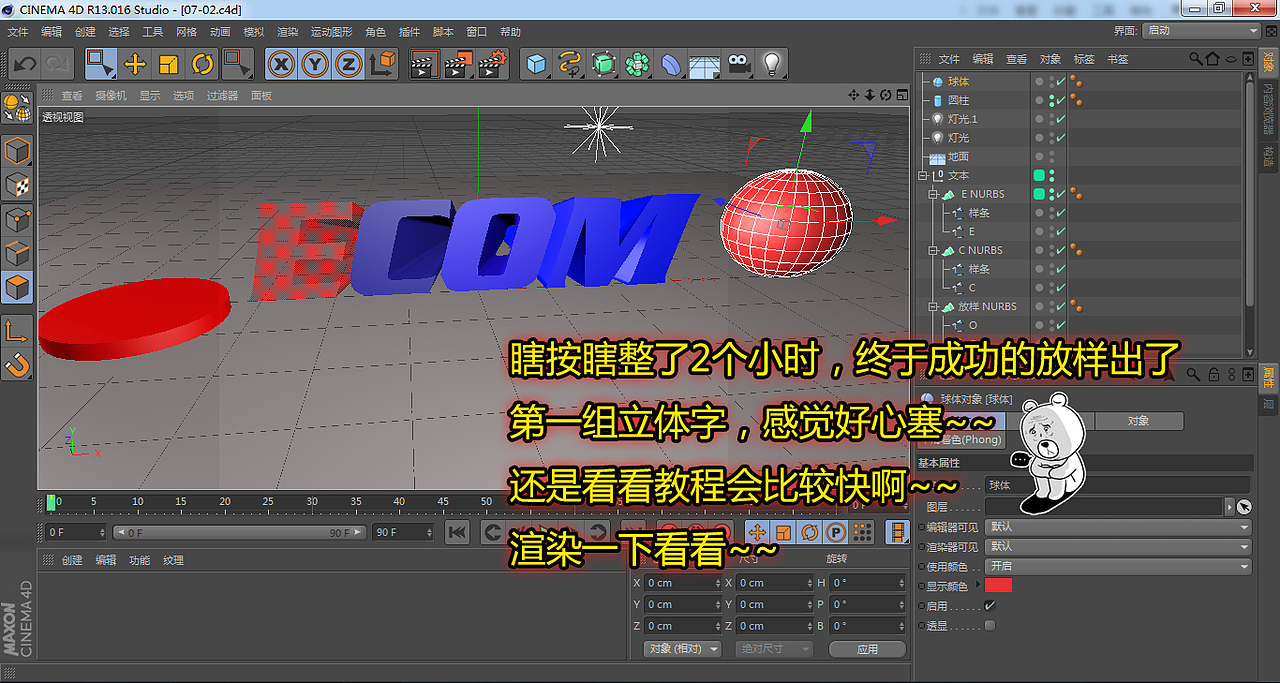The image size is (1280, 683).
Task: Toggle the Y axis lock
Action: click(315, 65)
